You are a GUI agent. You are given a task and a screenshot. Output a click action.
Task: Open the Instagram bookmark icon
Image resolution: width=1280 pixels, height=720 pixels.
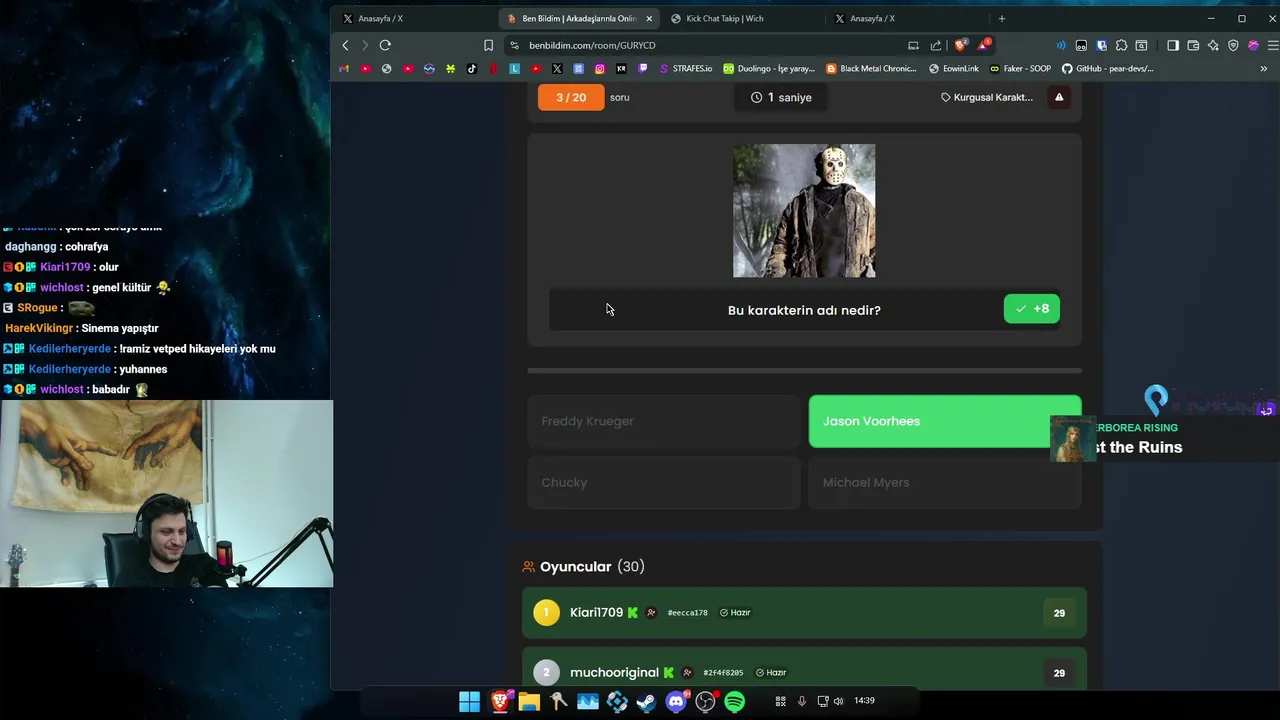click(x=600, y=69)
